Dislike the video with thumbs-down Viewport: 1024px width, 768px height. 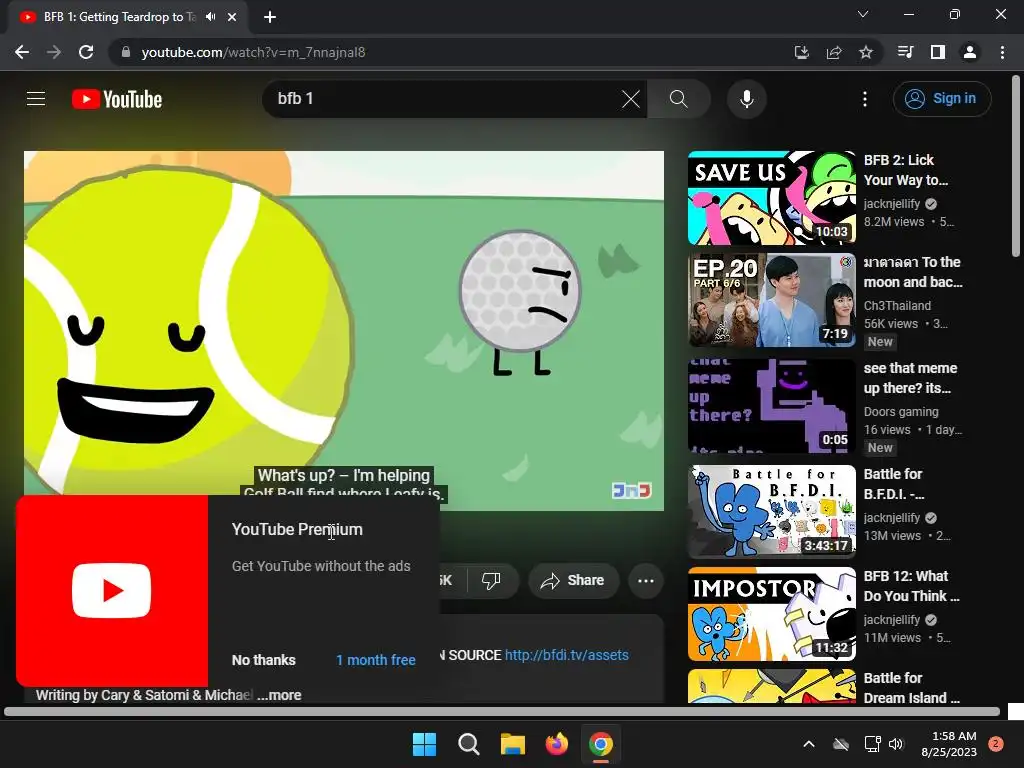491,580
